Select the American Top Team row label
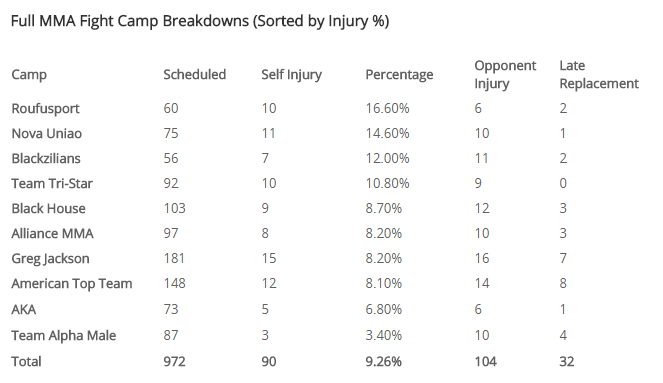663x383 pixels. [x=71, y=284]
